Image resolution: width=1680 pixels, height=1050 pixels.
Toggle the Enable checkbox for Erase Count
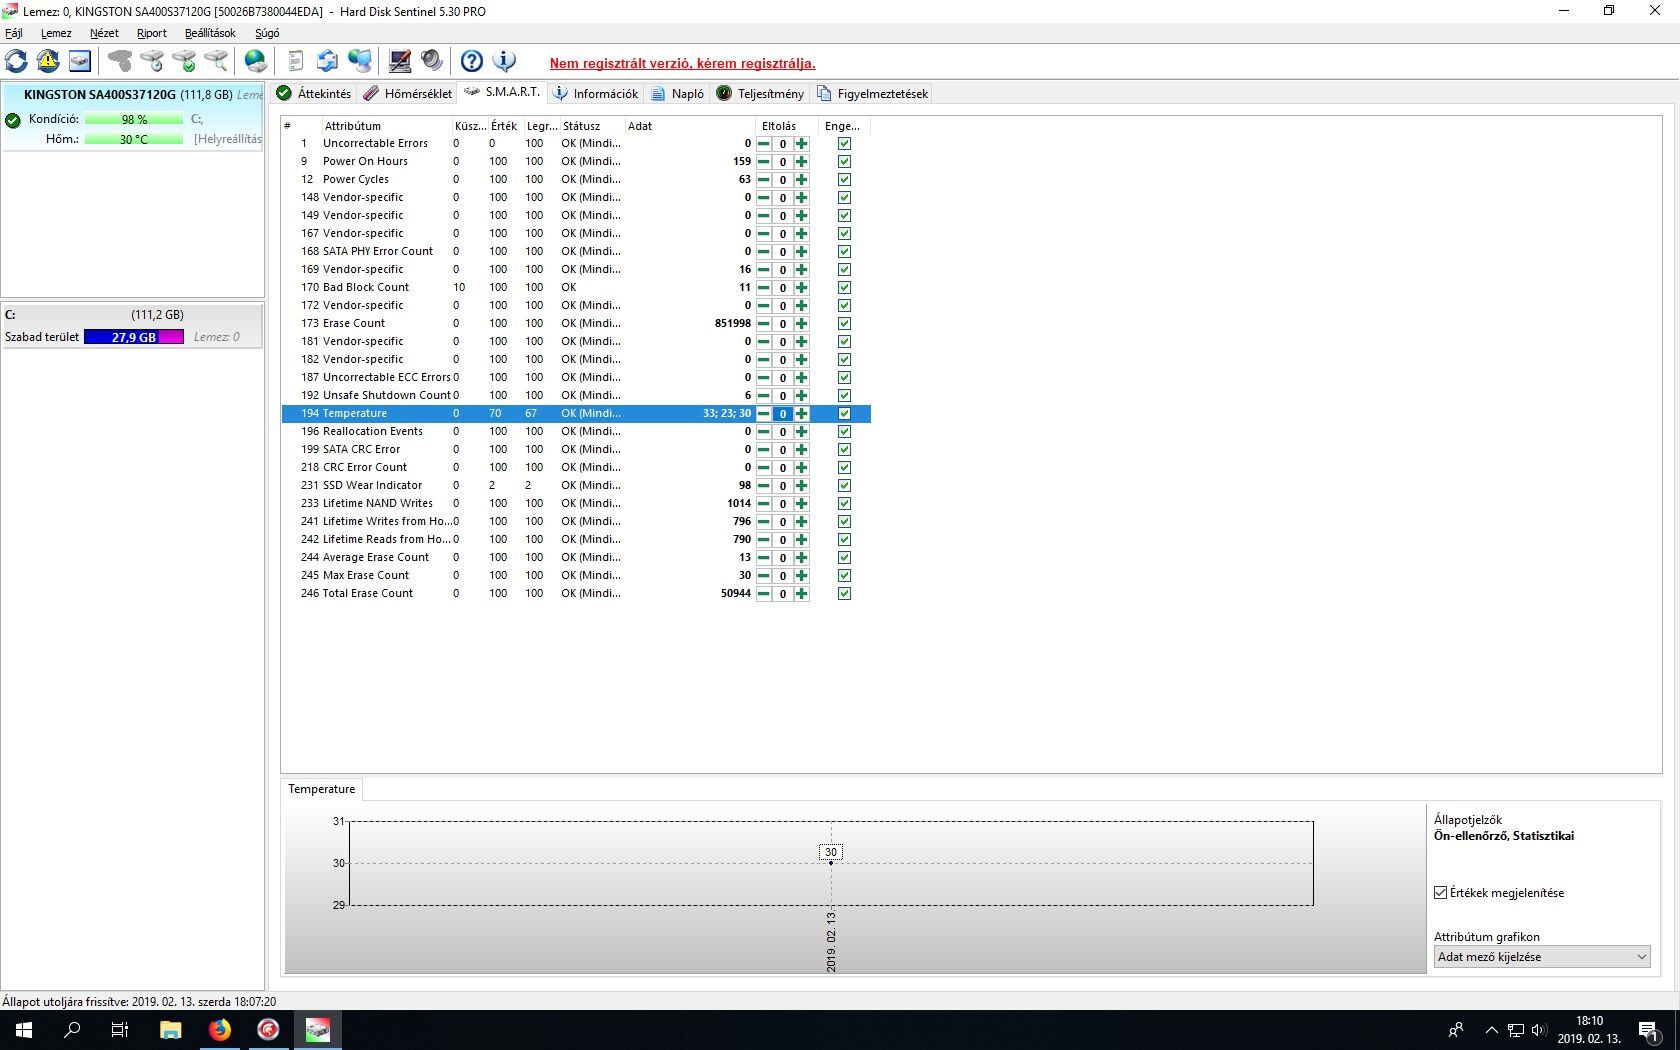(x=844, y=324)
